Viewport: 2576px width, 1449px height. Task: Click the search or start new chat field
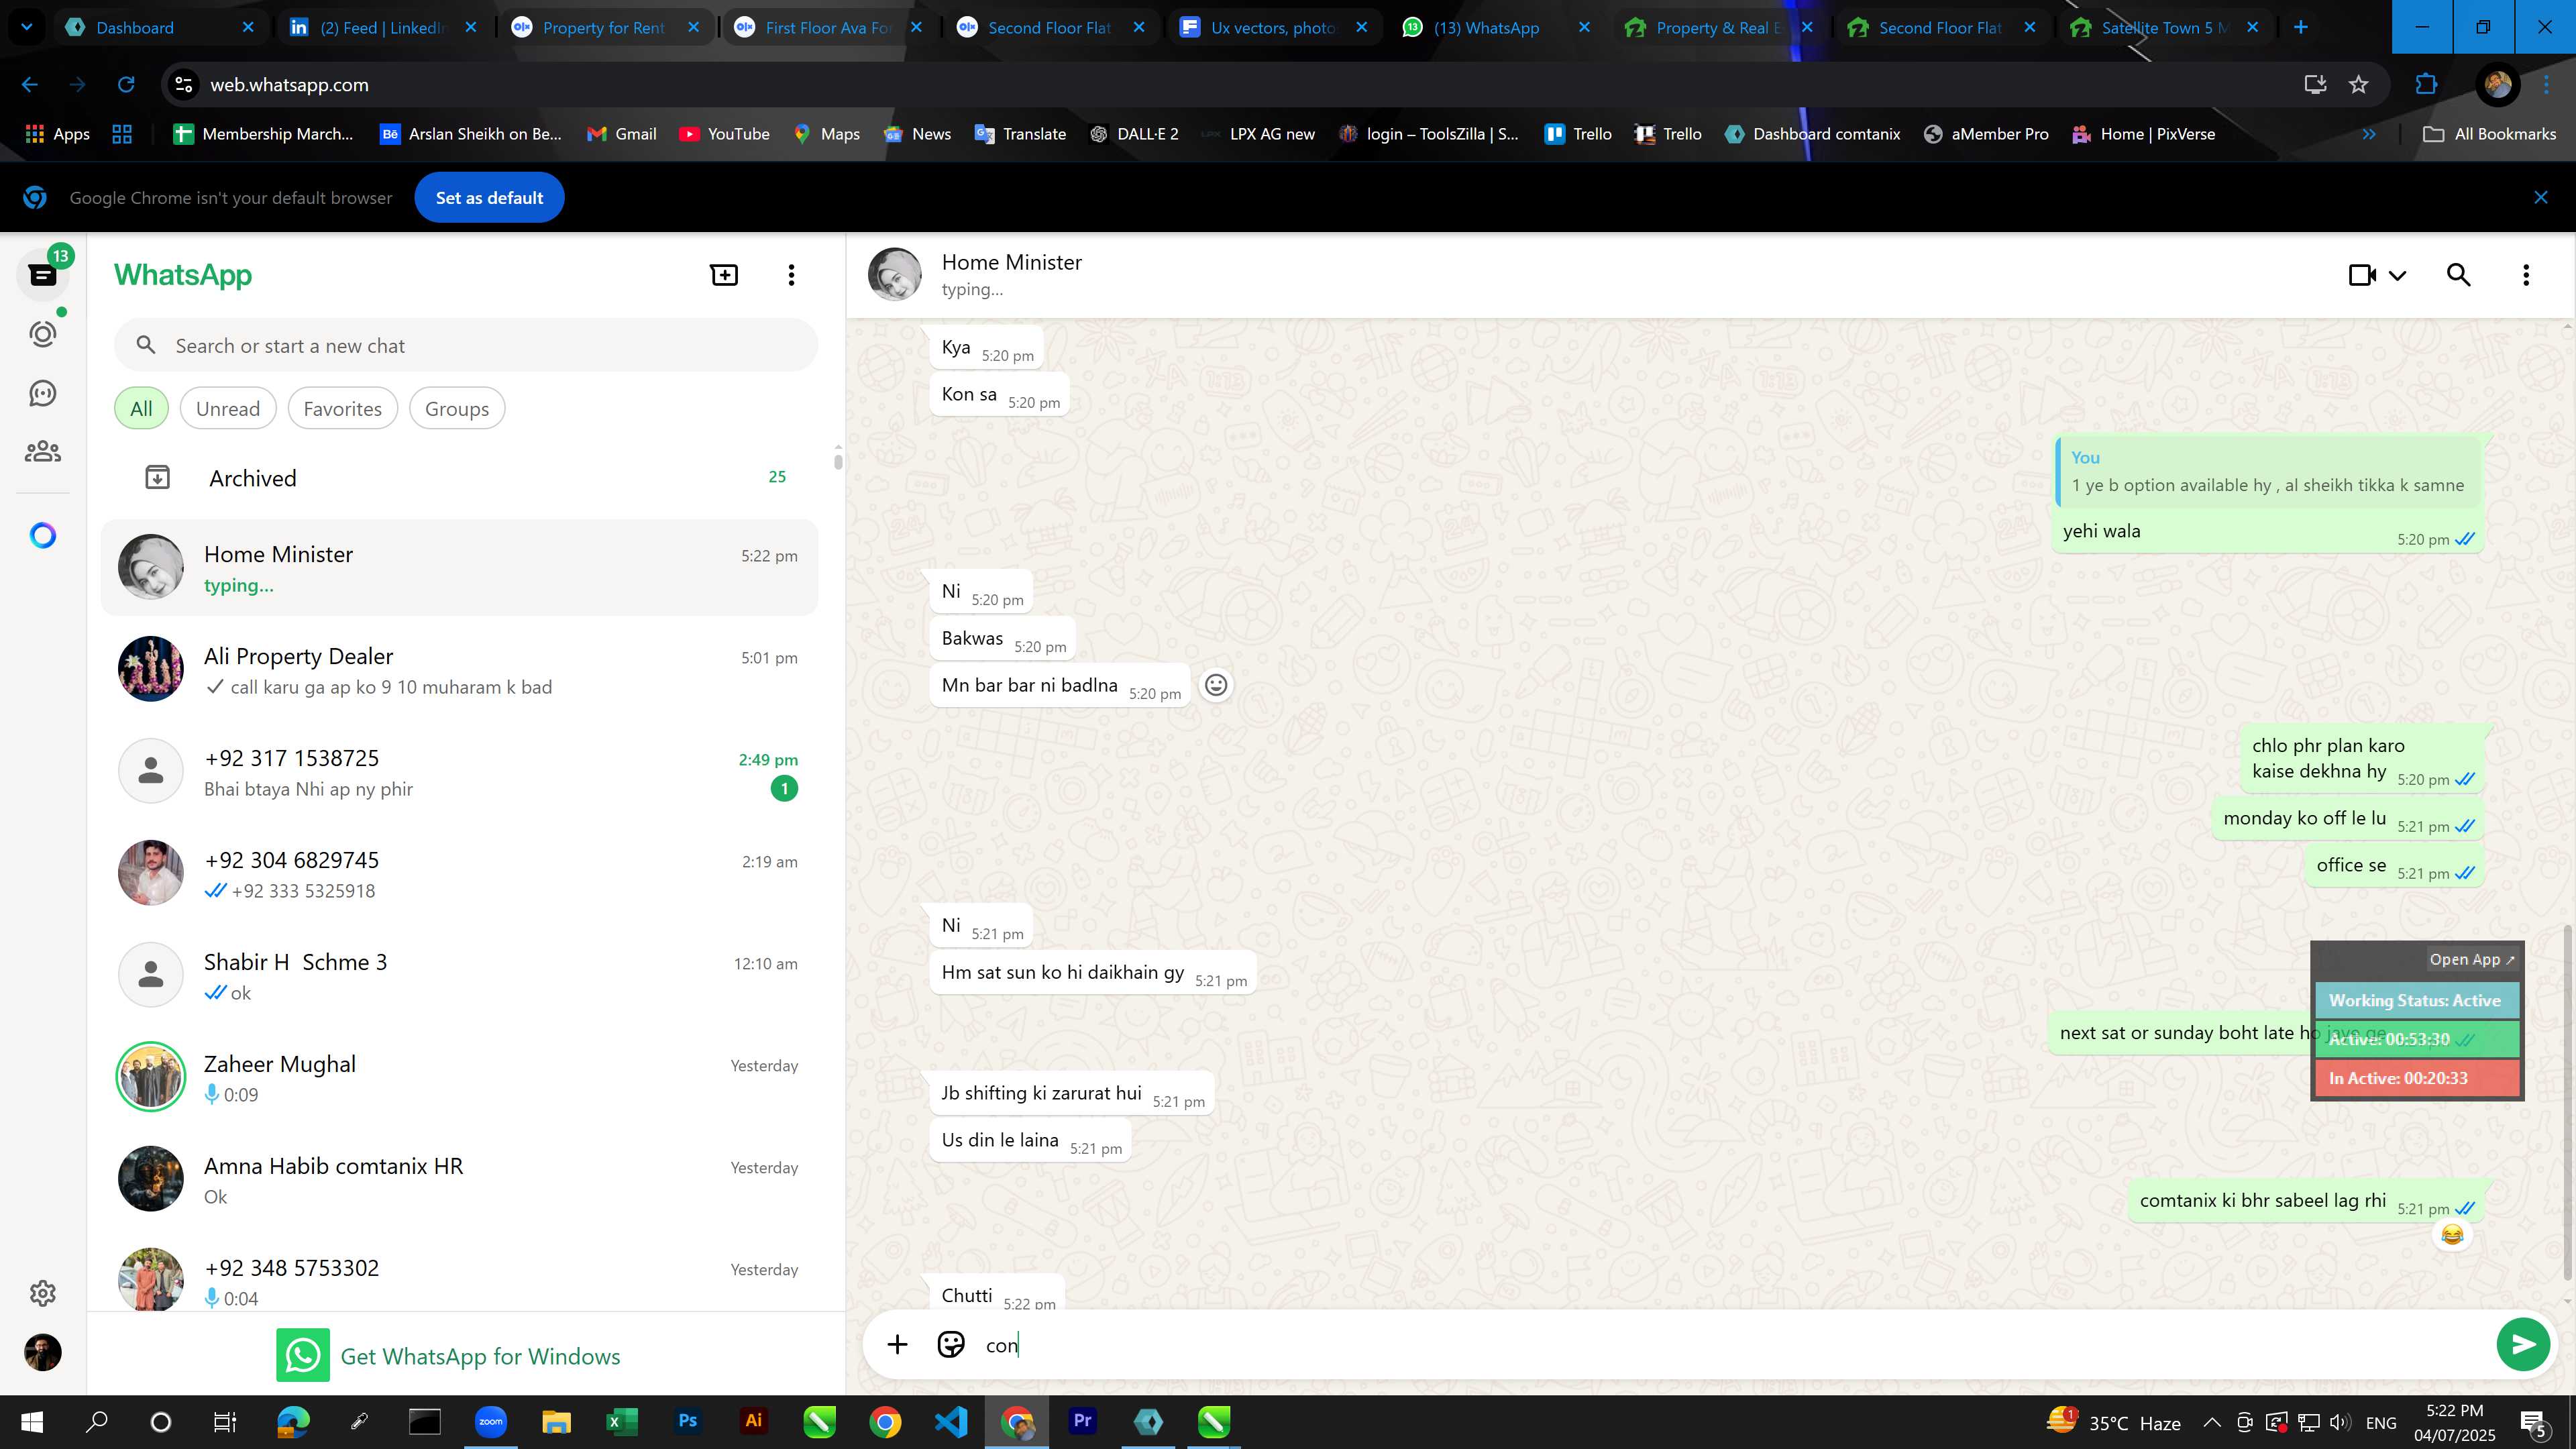point(466,346)
